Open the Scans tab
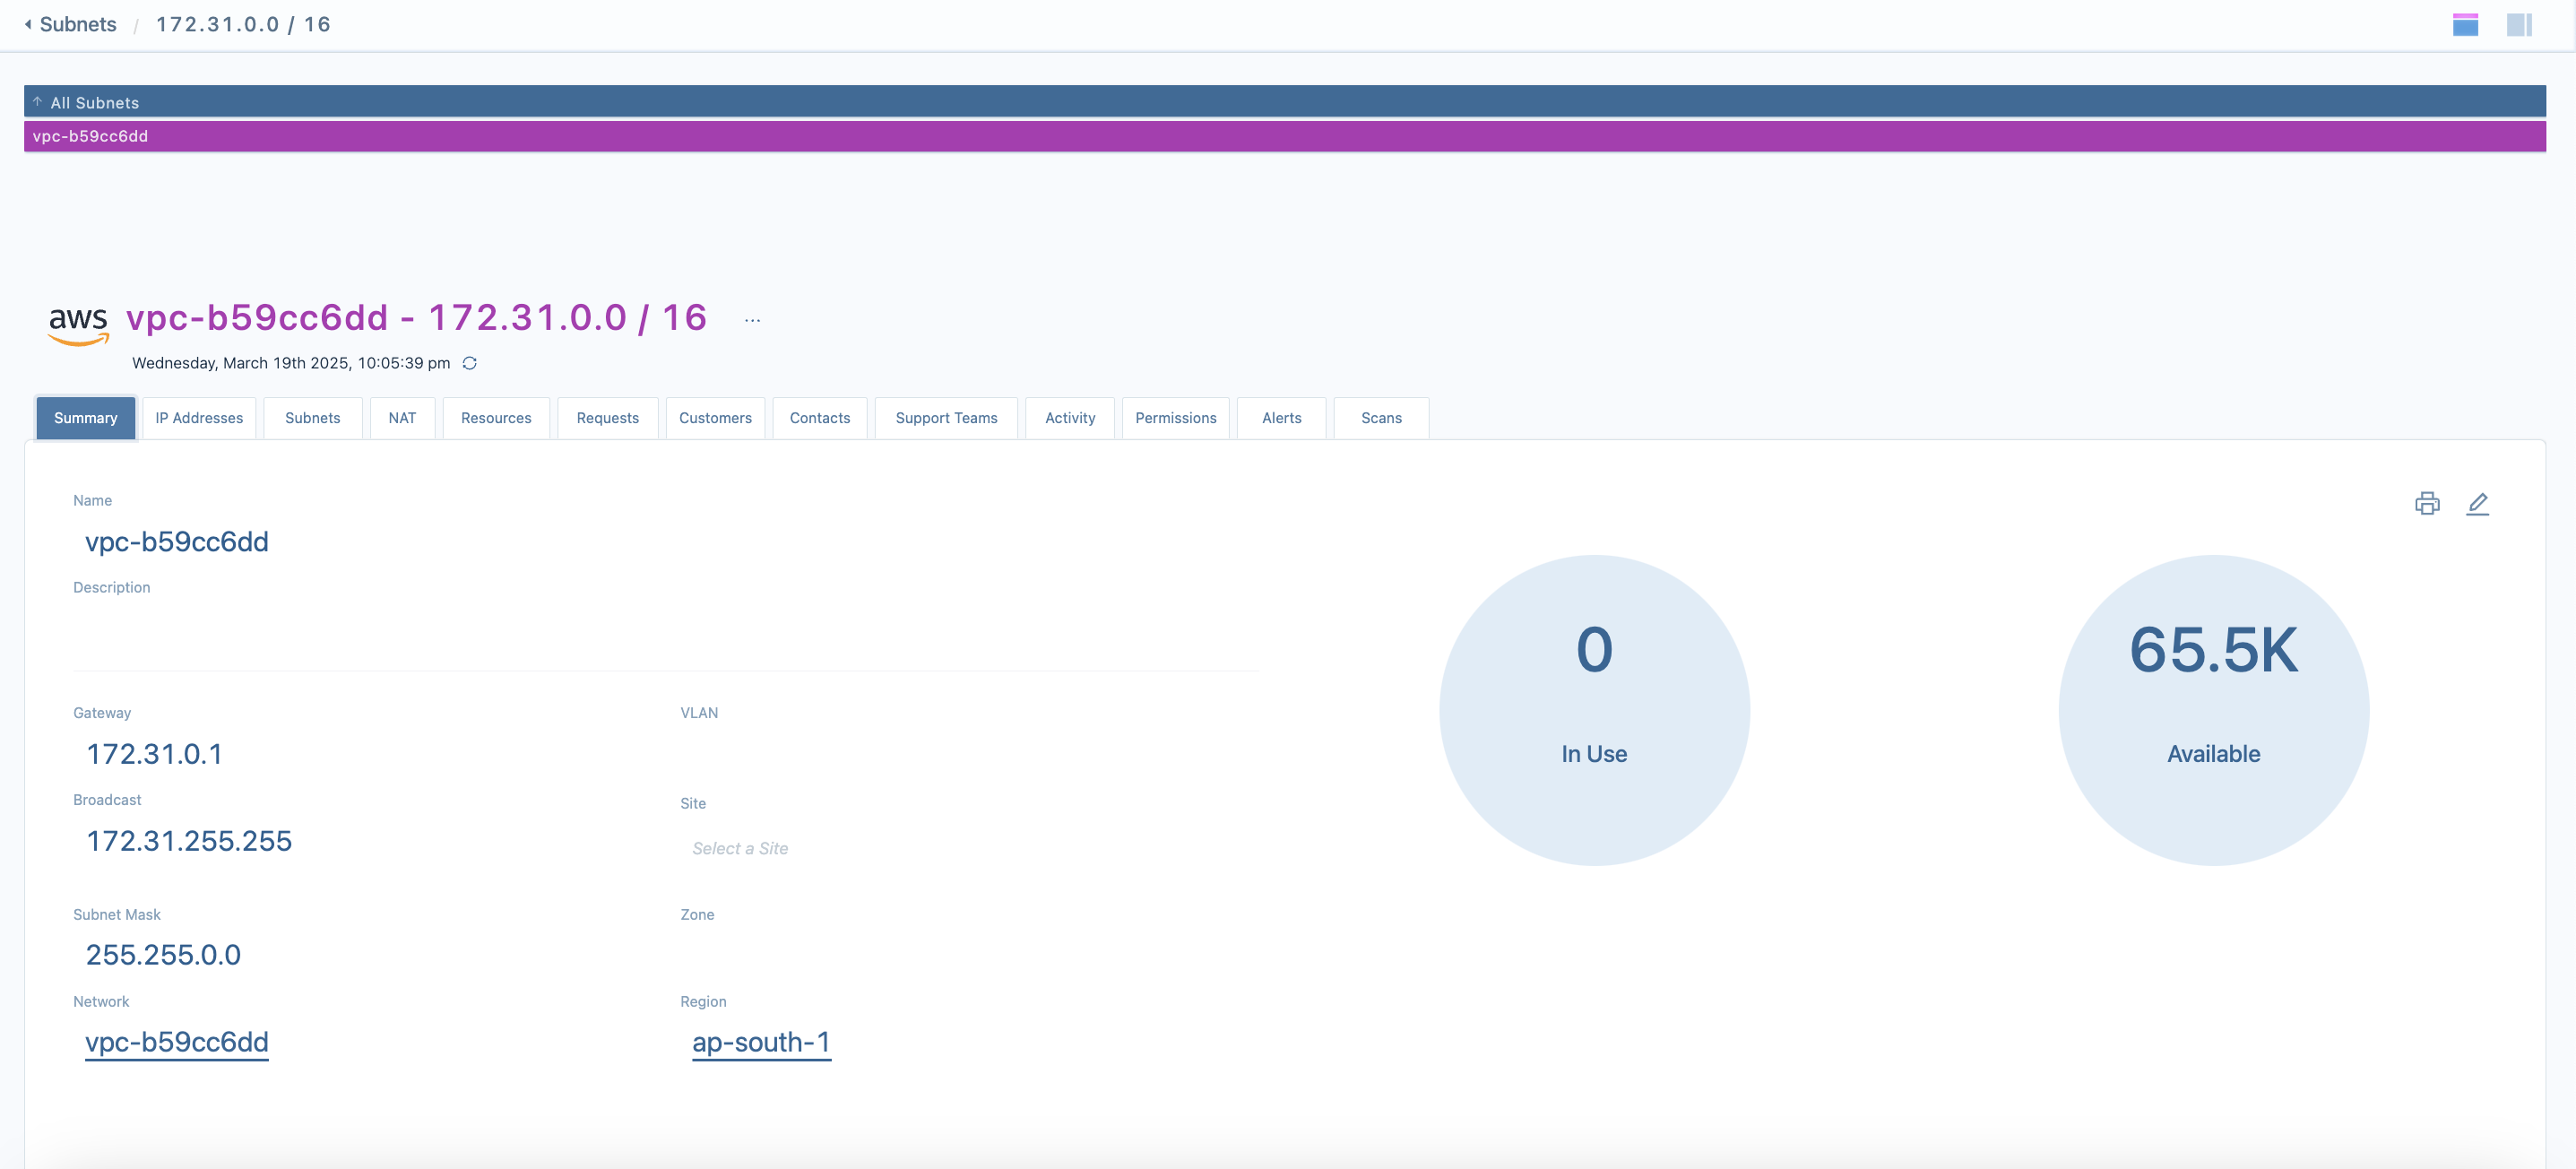The image size is (2576, 1169). tap(1380, 418)
